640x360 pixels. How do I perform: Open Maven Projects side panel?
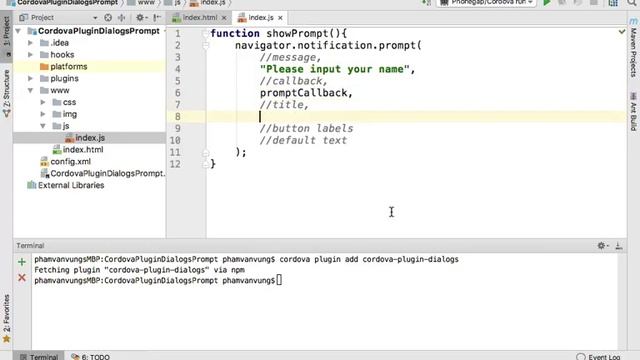pyautogui.click(x=633, y=47)
